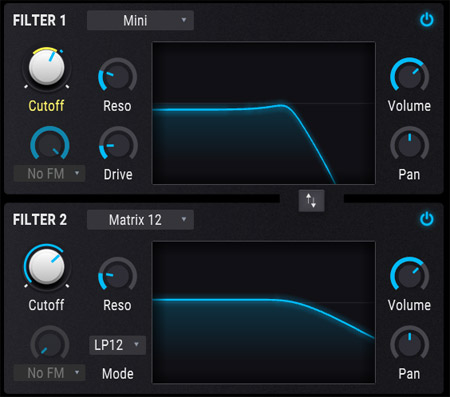Viewport: 450px width, 397px height.
Task: Click the Filter 1 frequency response display
Action: click(x=264, y=113)
